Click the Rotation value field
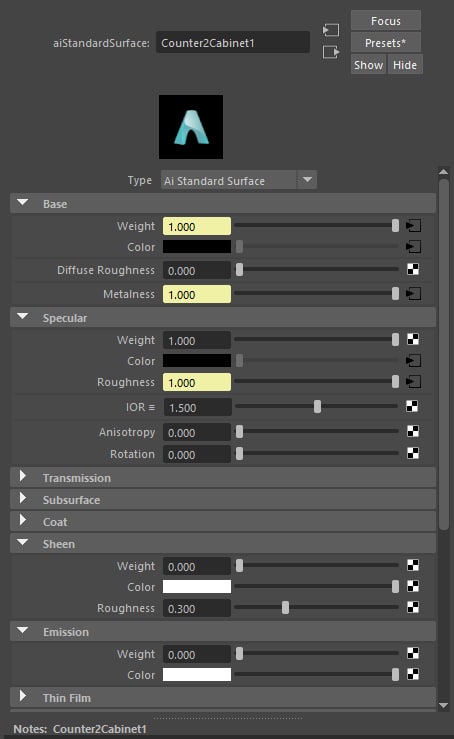454x739 pixels. point(197,454)
